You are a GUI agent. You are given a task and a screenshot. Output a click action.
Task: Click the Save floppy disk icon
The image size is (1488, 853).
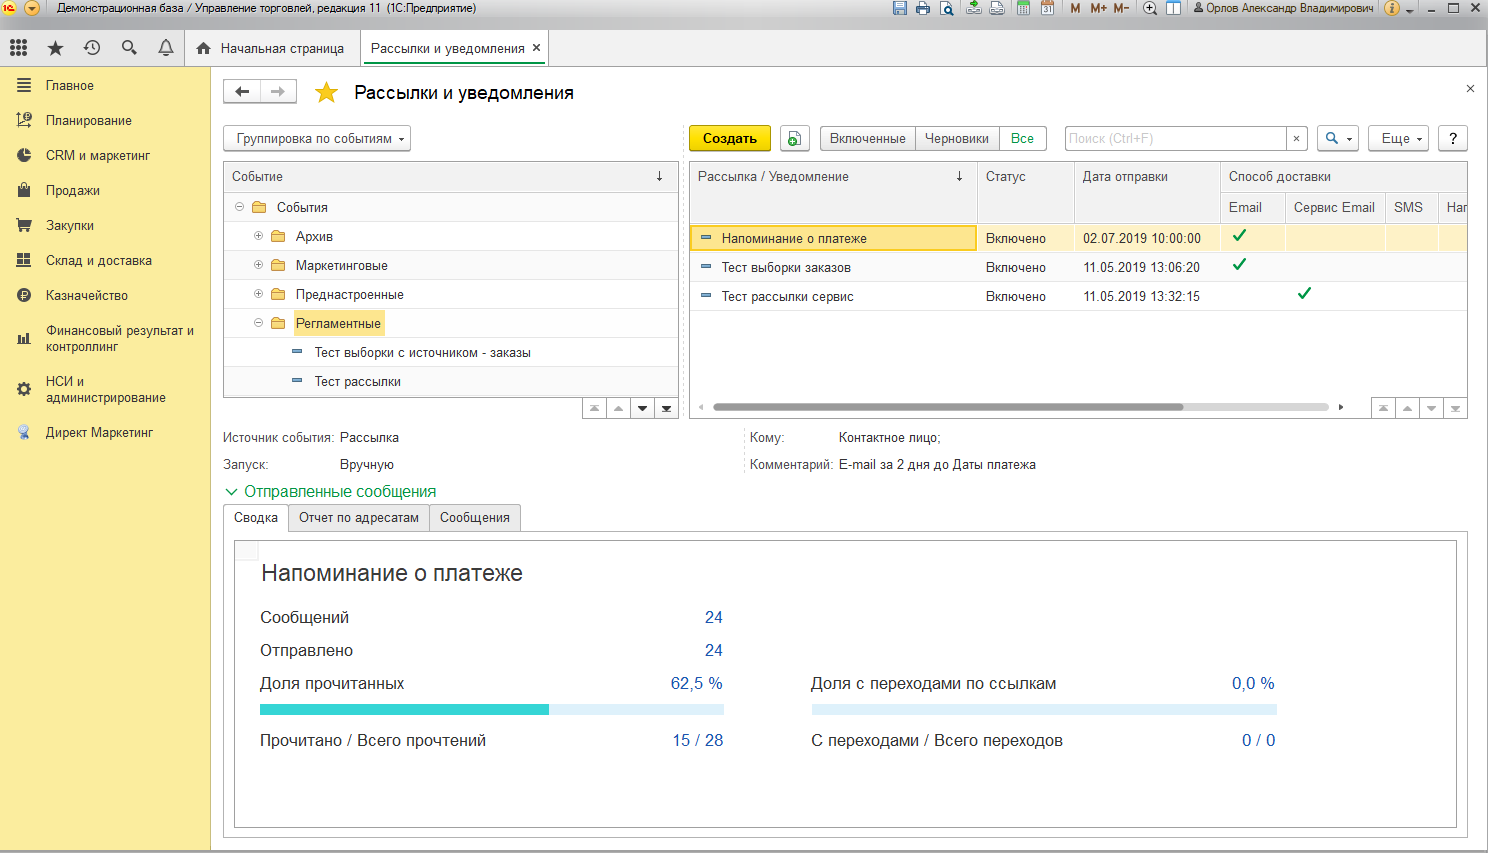tap(900, 8)
